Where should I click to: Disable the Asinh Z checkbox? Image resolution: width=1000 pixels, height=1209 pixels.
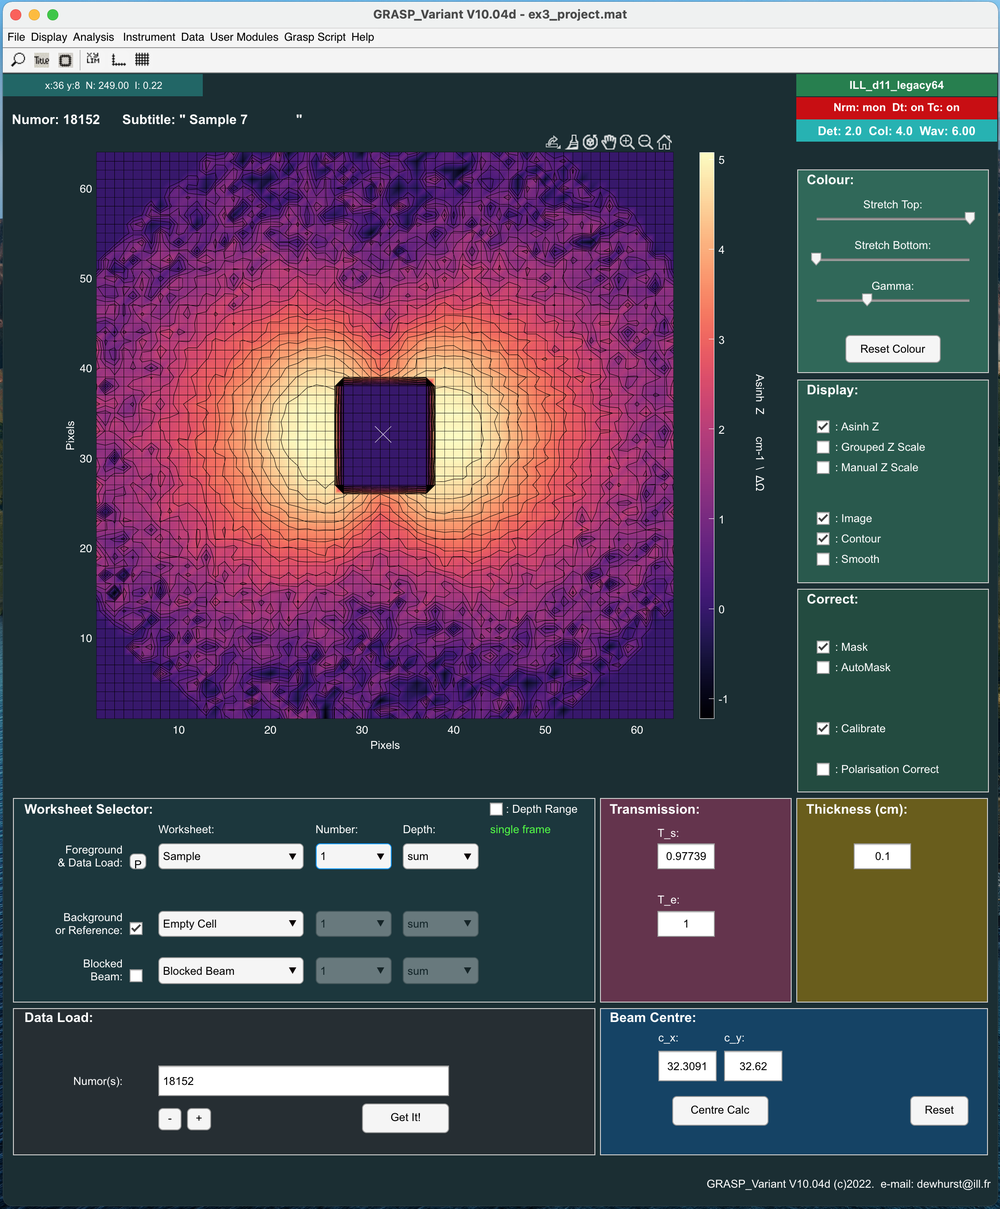tap(823, 427)
